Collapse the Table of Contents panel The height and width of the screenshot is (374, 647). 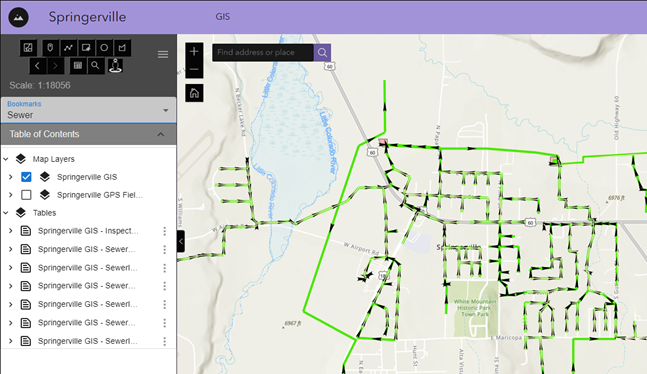(x=161, y=134)
